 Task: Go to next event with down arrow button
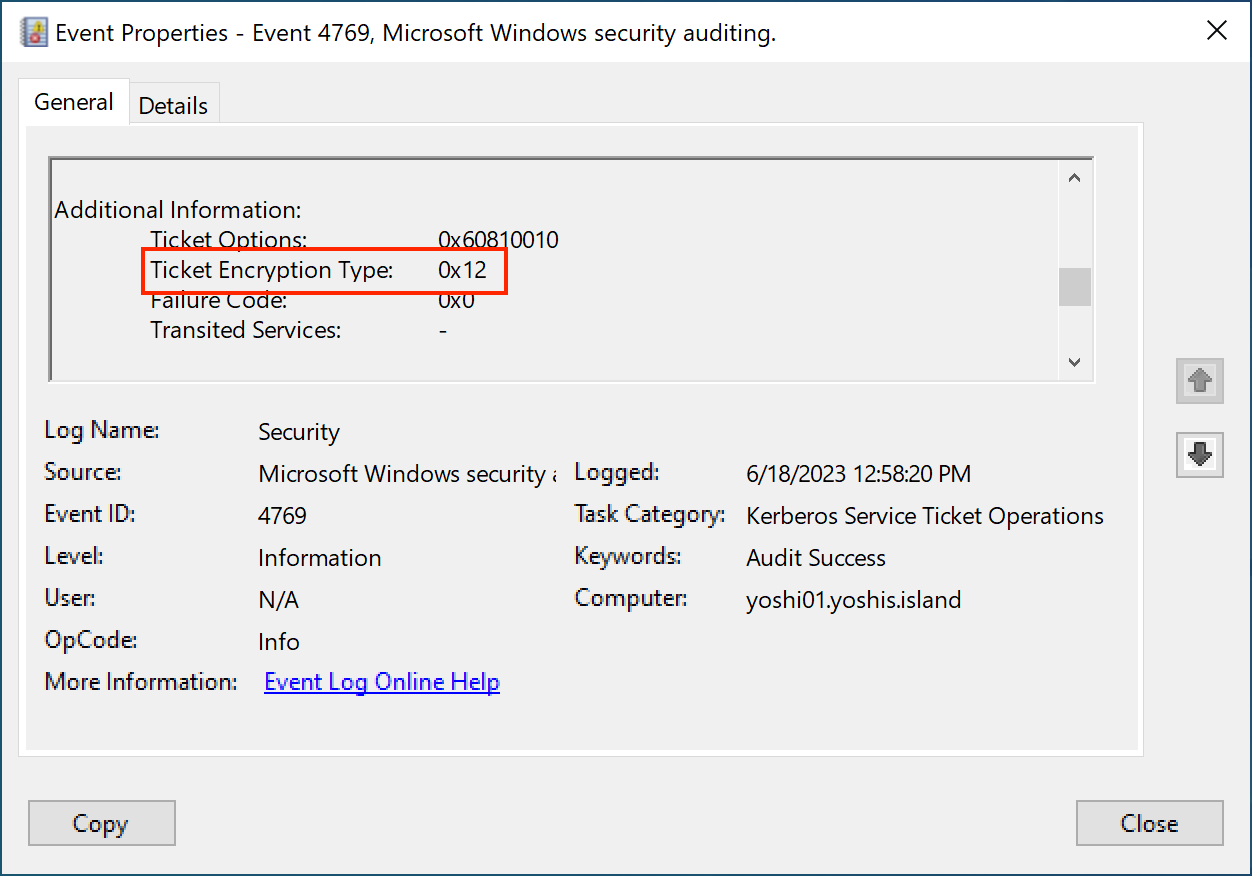point(1200,454)
